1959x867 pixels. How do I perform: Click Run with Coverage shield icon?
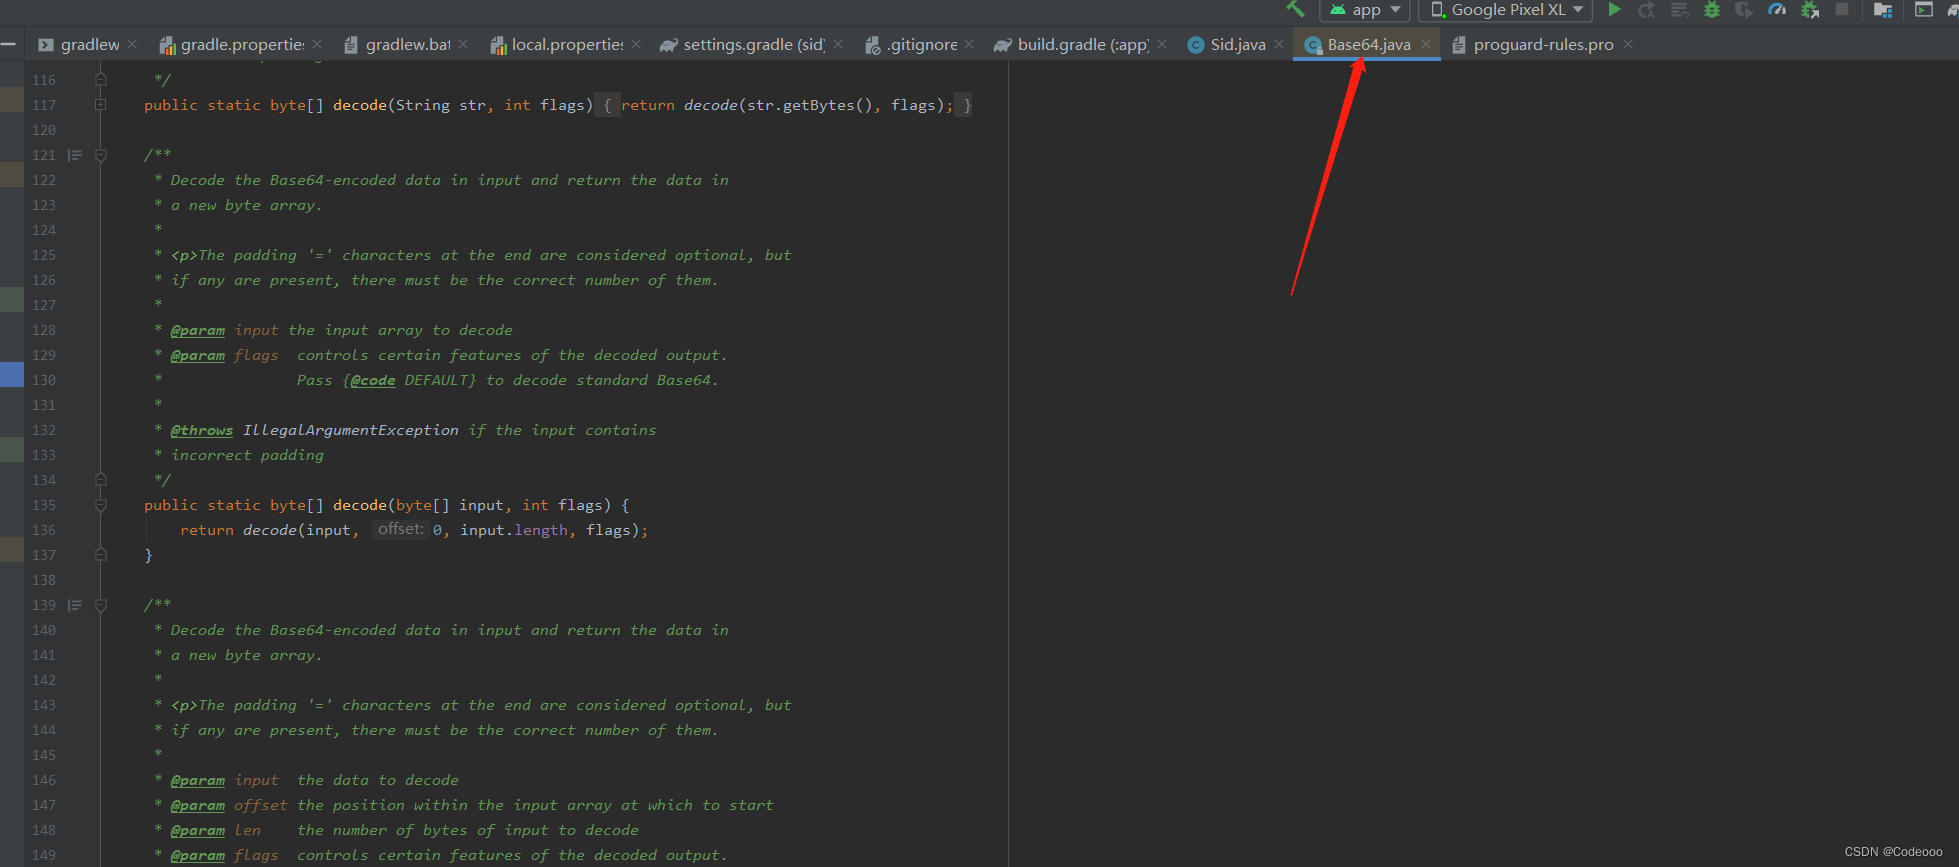(x=1744, y=10)
